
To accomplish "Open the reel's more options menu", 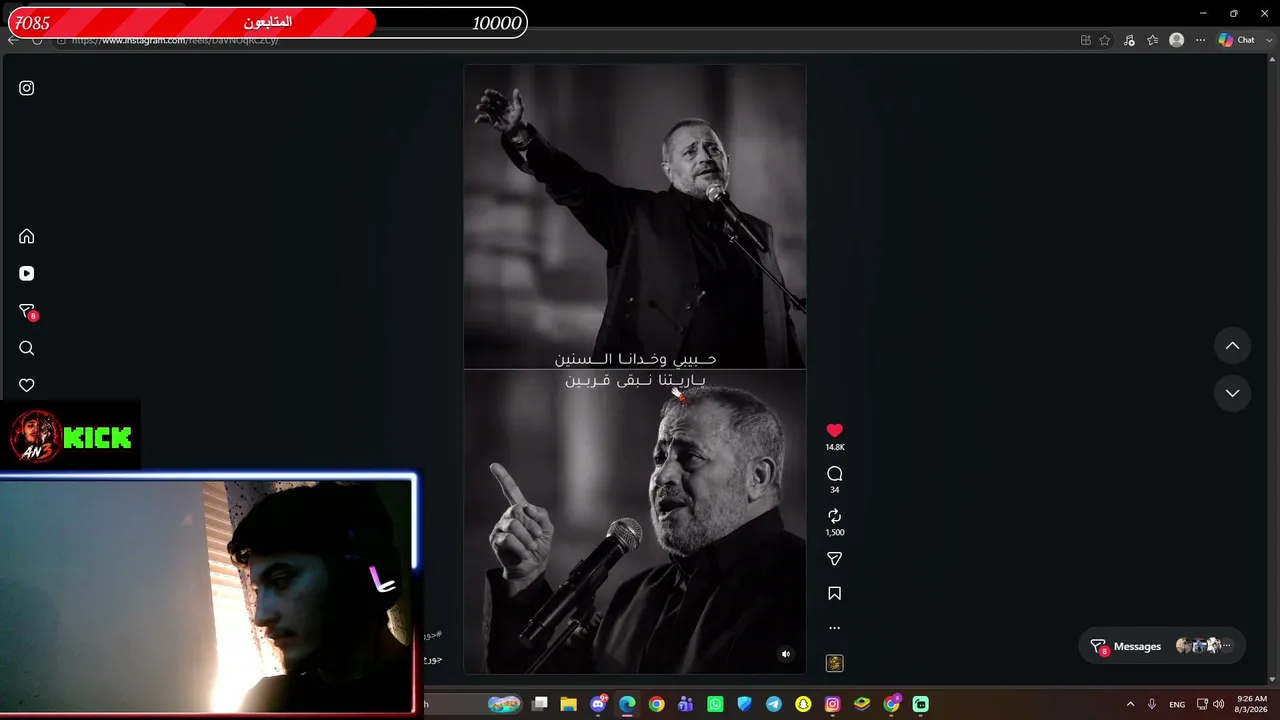I will [x=835, y=628].
